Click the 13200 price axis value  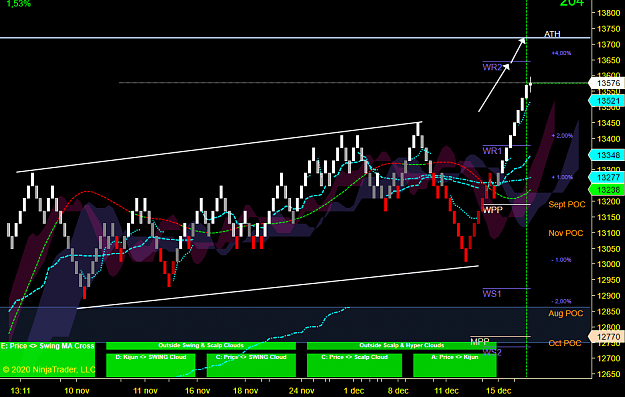(608, 202)
